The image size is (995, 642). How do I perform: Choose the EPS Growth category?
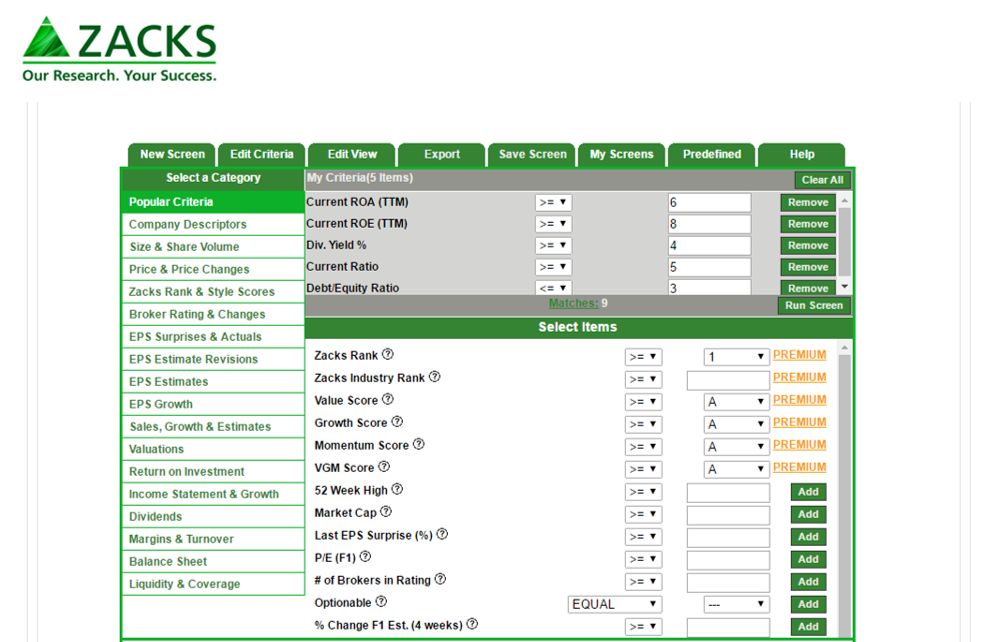(213, 404)
